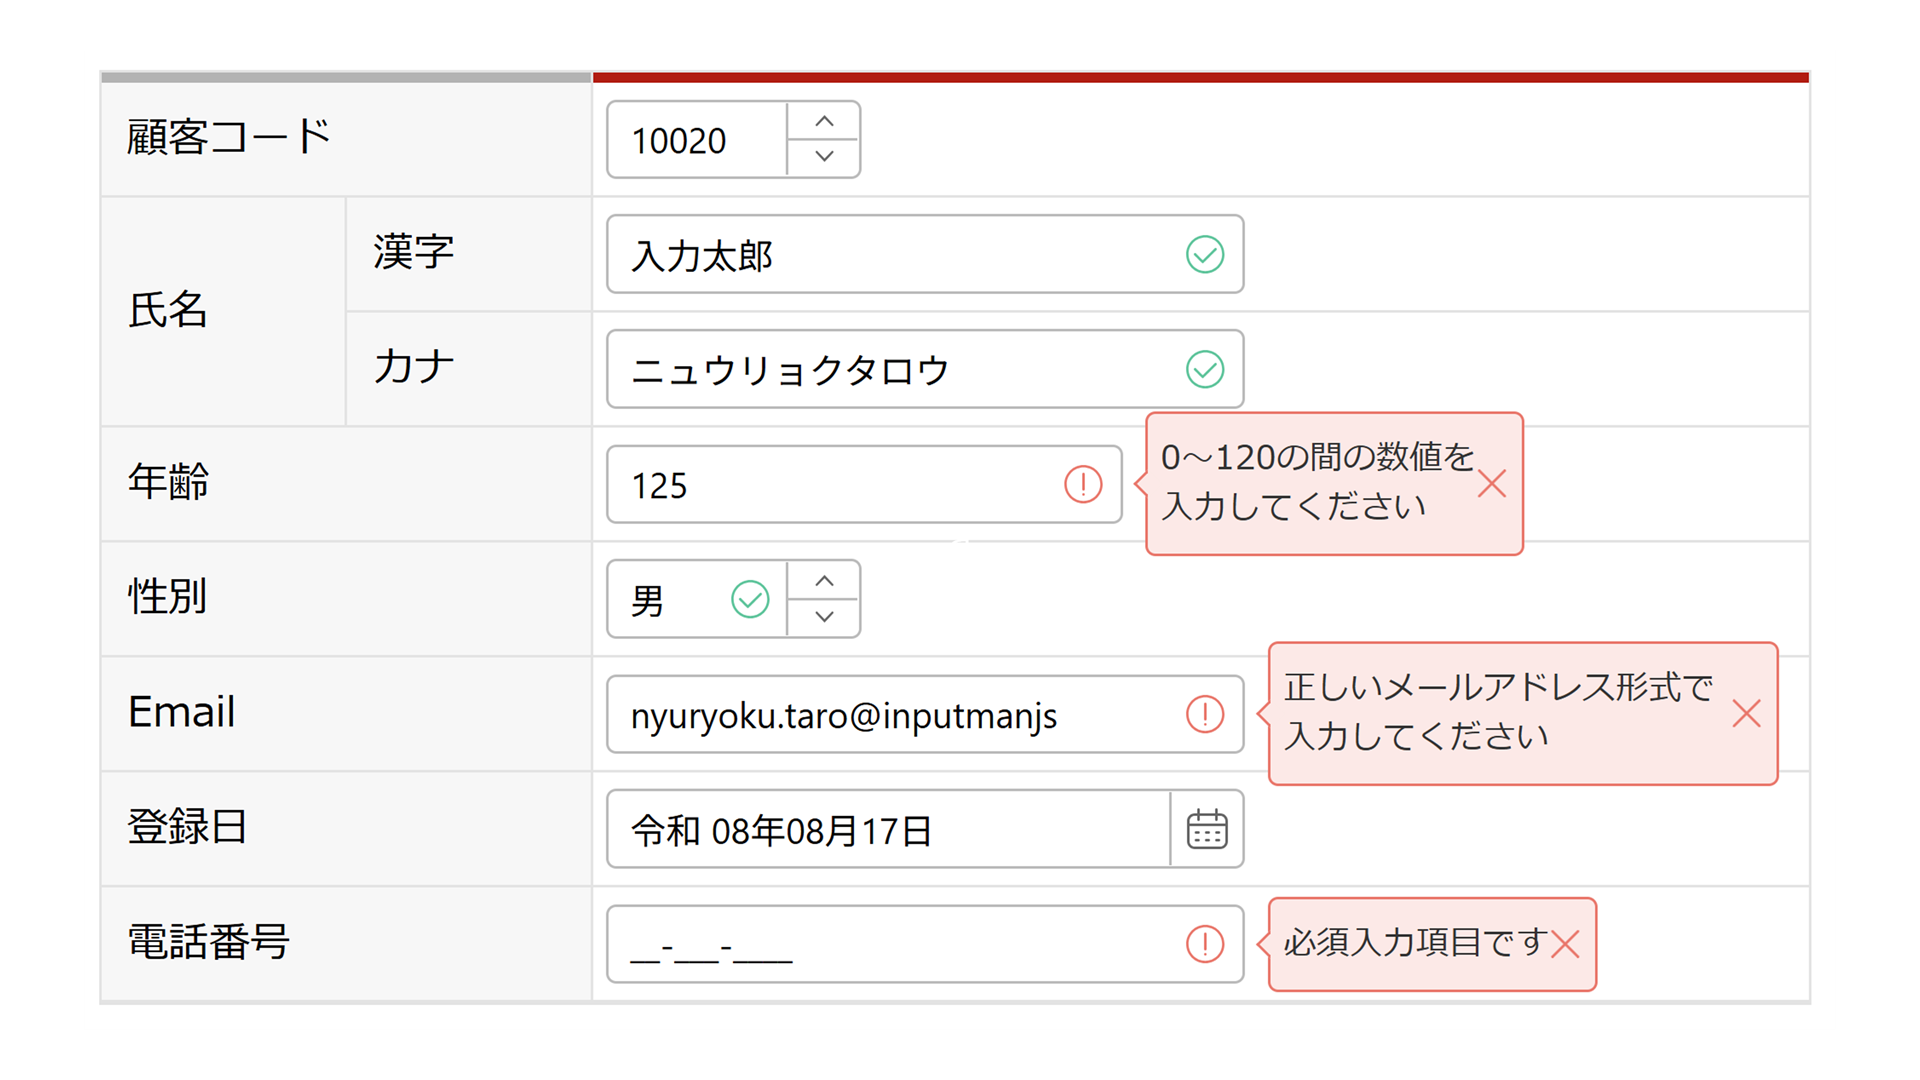Click the Email label
The width and height of the screenshot is (1920, 1080).
click(x=182, y=712)
